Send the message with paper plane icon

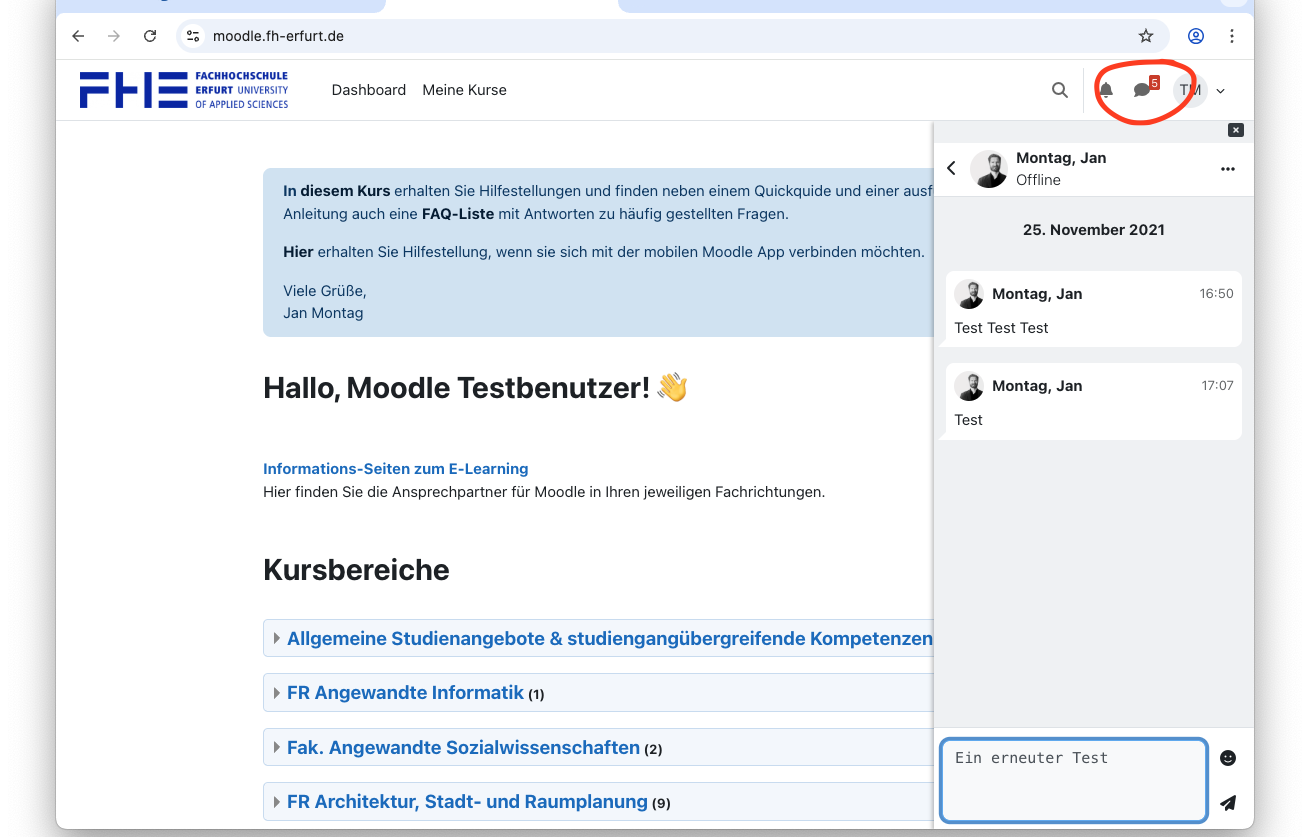(1228, 803)
